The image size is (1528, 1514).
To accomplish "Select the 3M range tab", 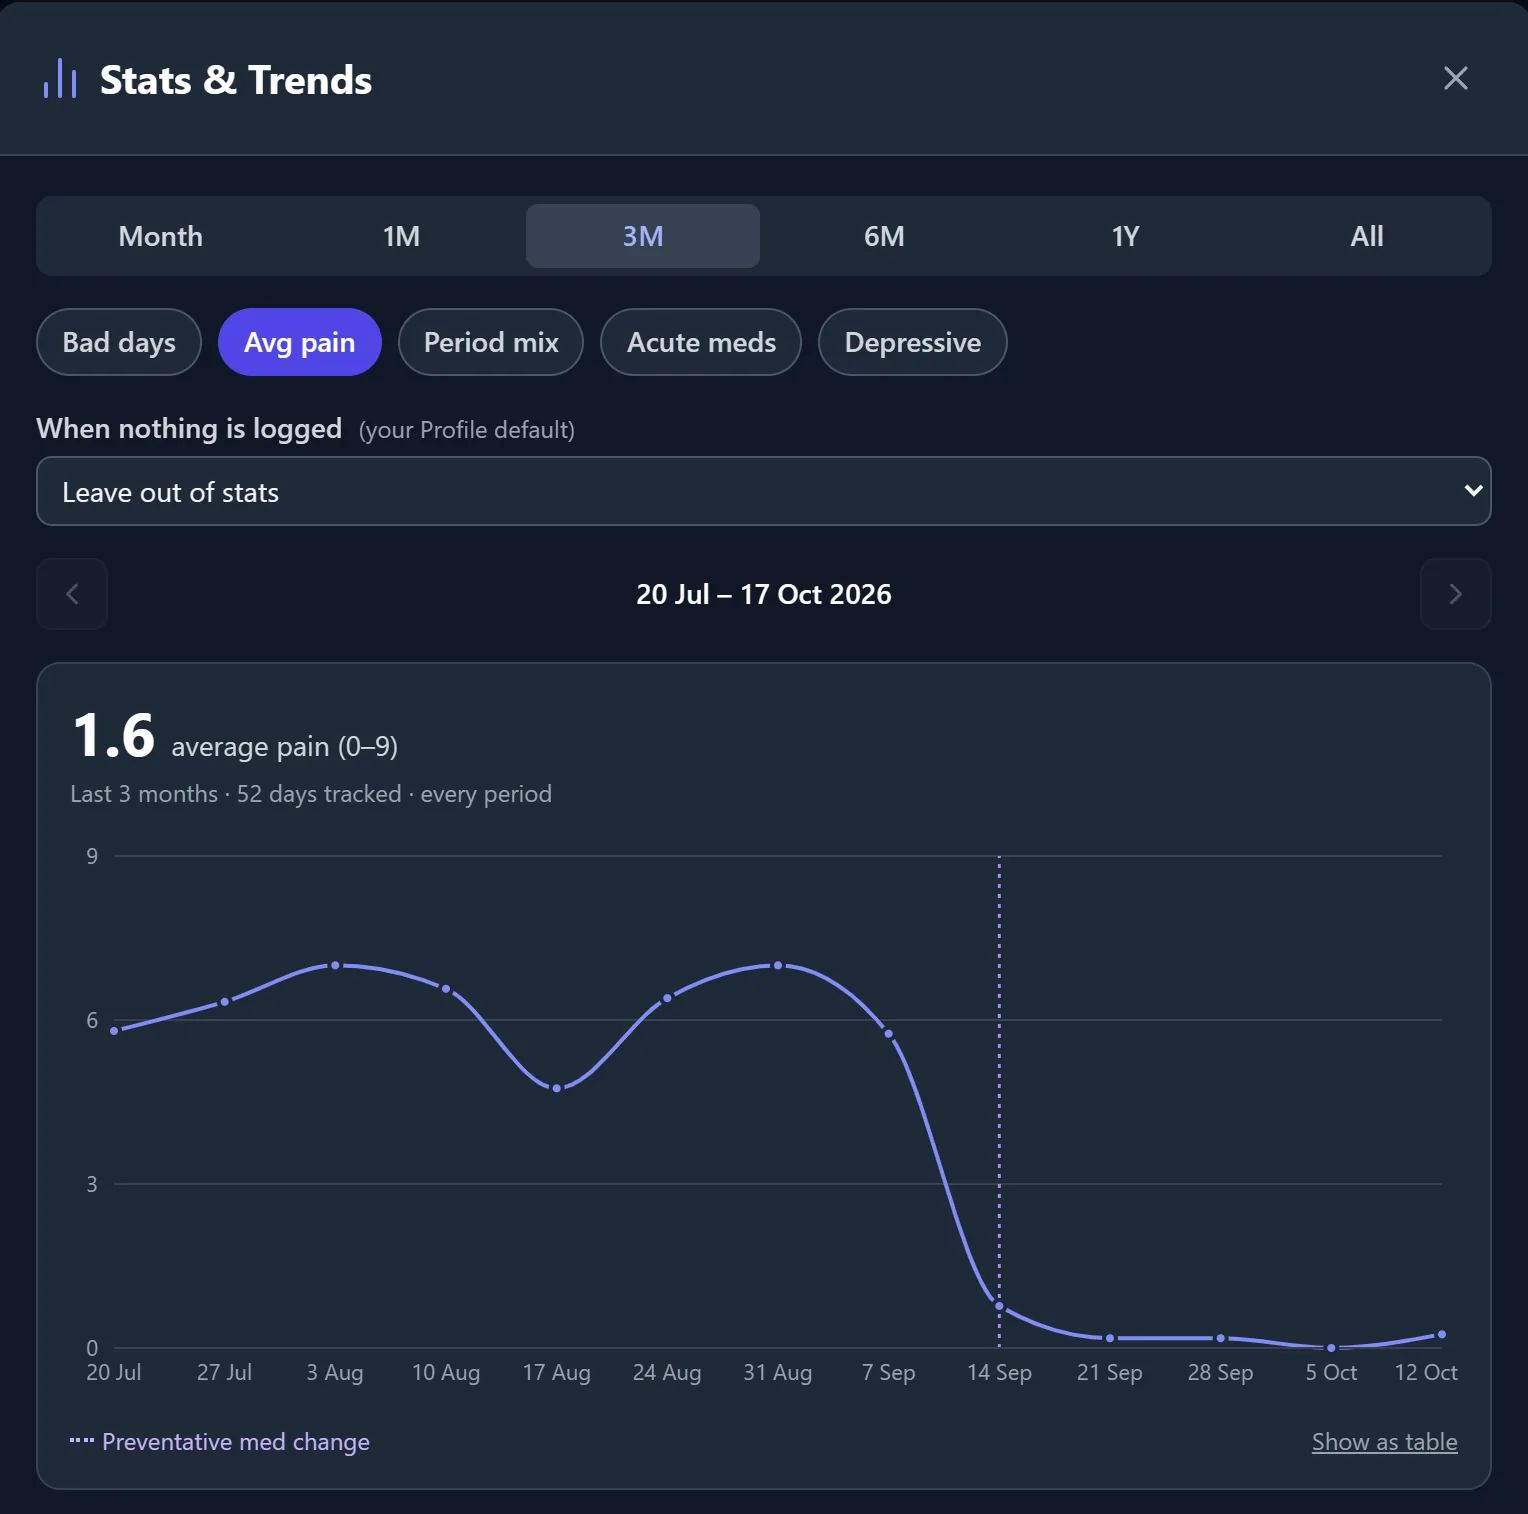I will pyautogui.click(x=643, y=236).
